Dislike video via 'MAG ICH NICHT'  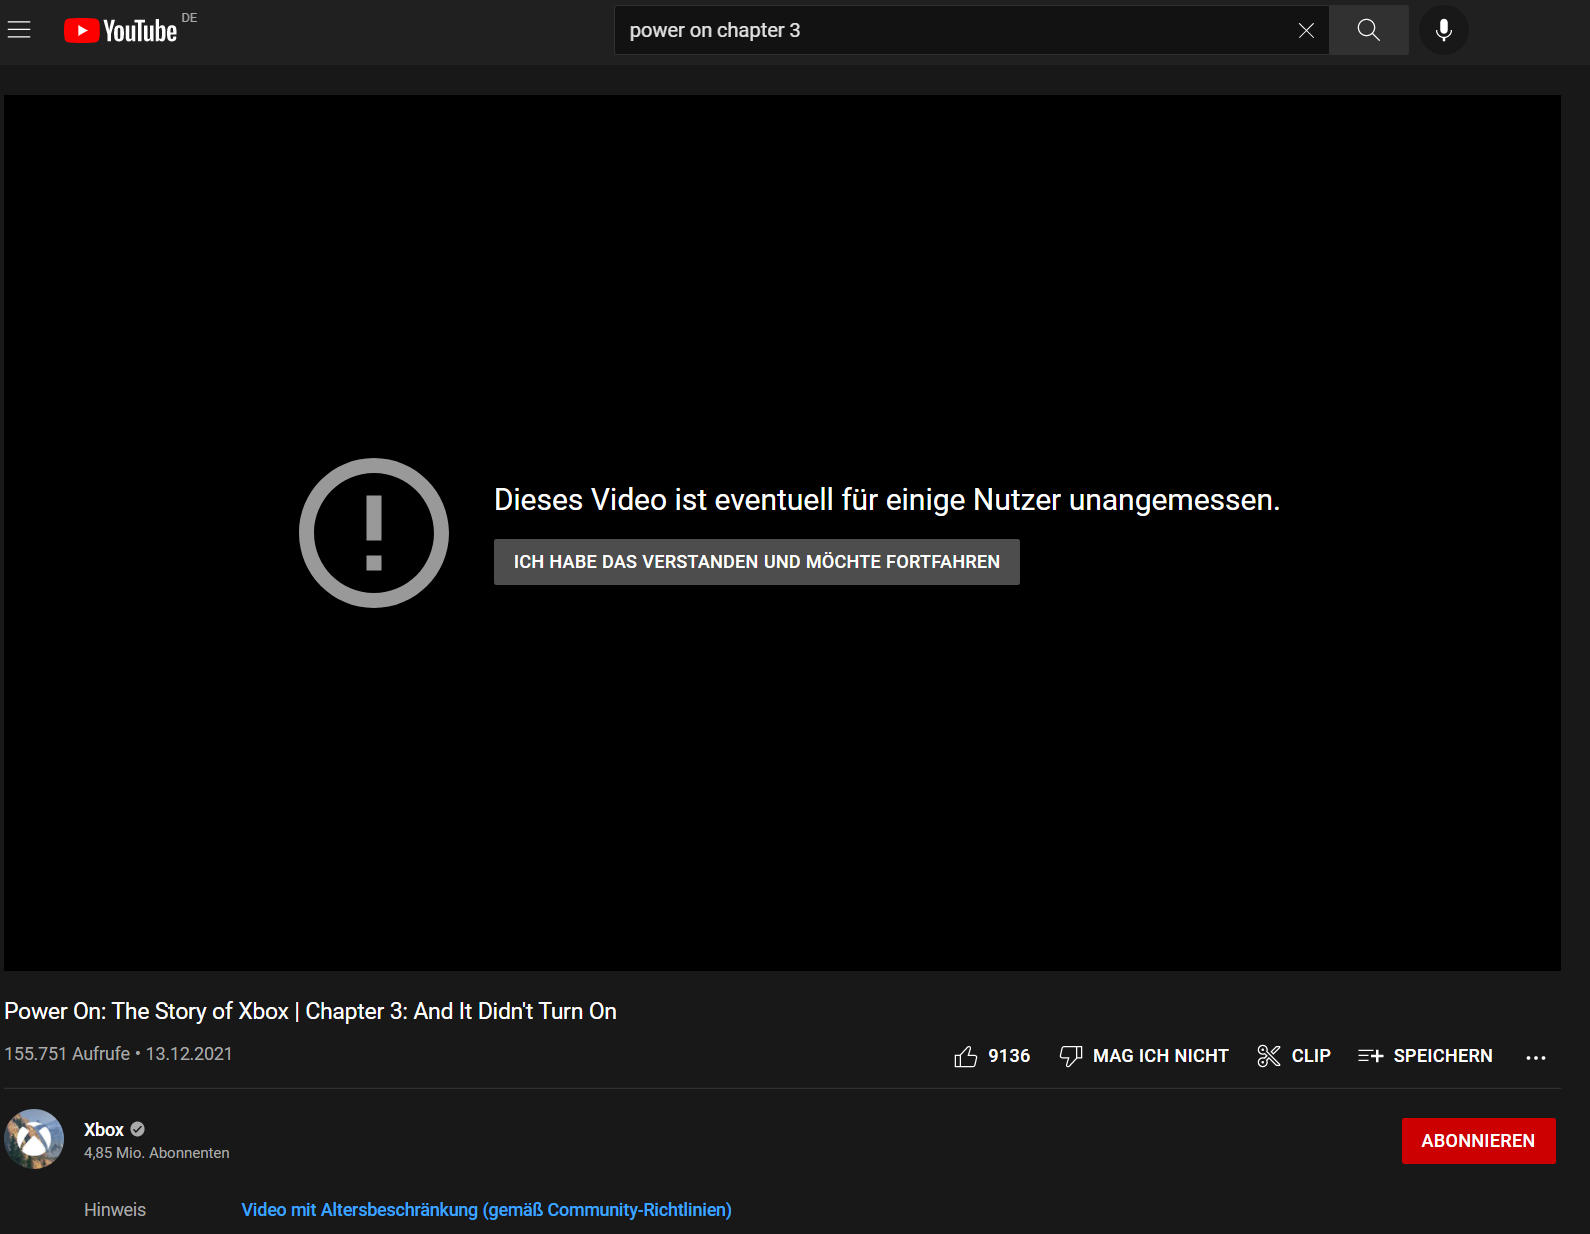tap(1144, 1056)
